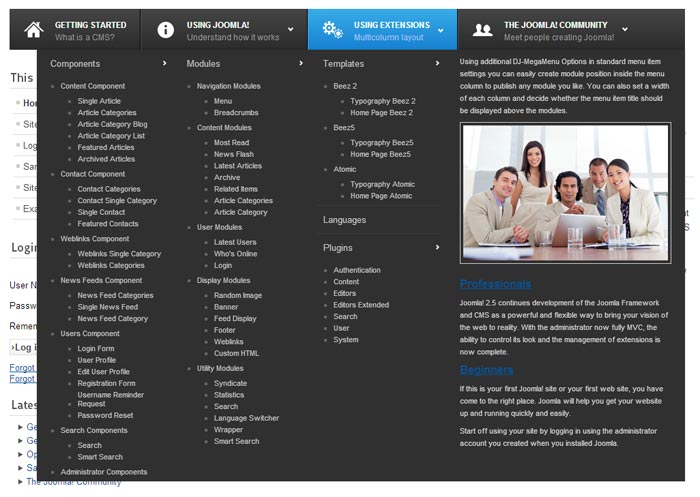Expand the Using Extensions dropdown chevron
Screen dimensions: 700x497
(441, 30)
